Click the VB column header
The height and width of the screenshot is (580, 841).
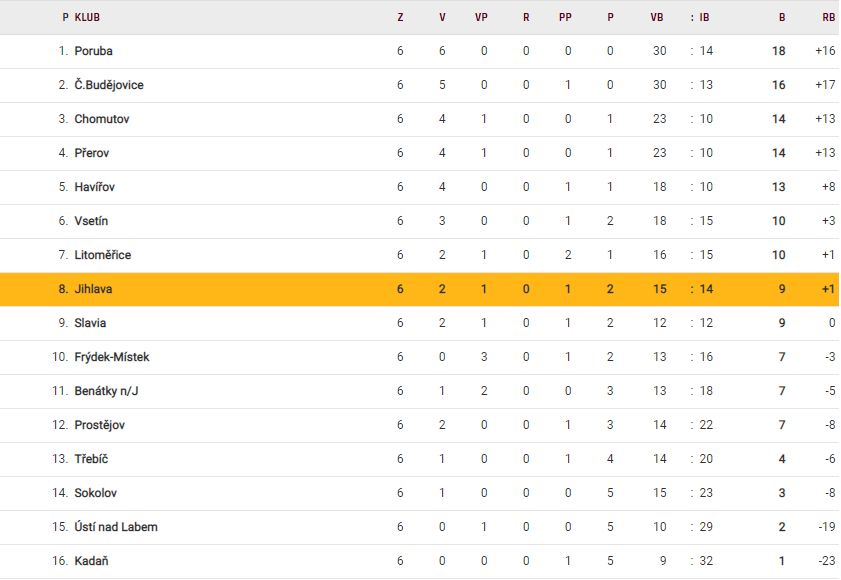coord(657,17)
